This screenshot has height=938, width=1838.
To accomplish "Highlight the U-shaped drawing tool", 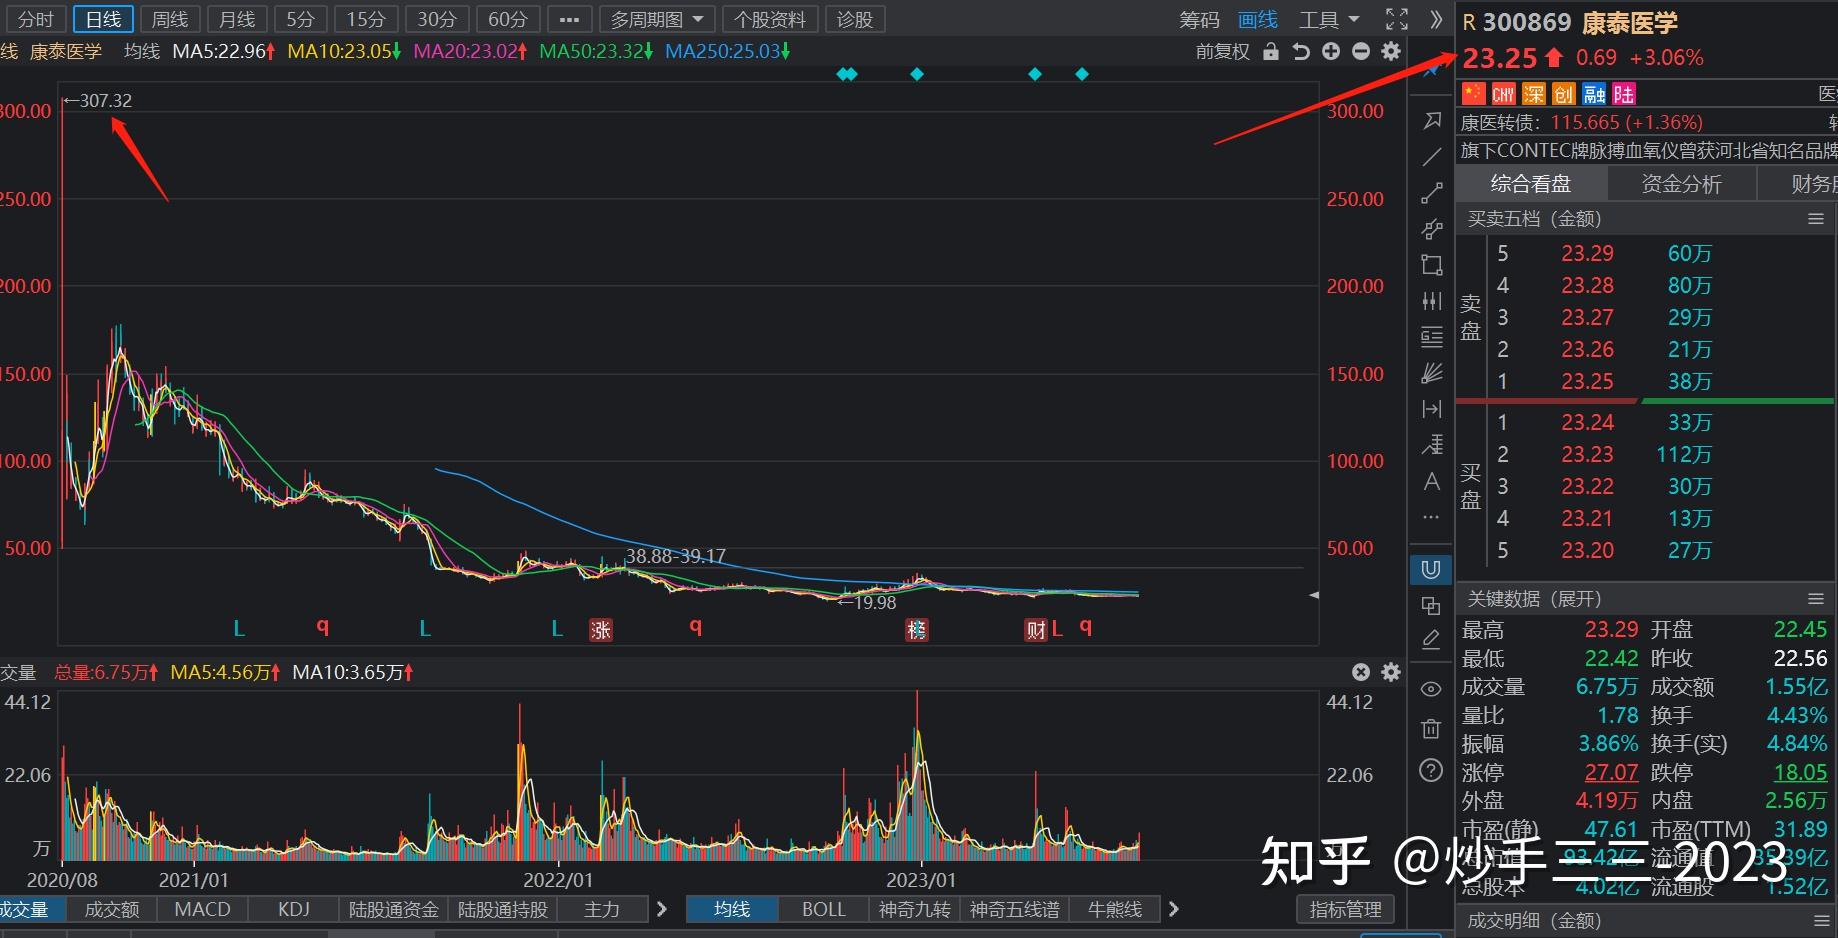I will pos(1431,569).
